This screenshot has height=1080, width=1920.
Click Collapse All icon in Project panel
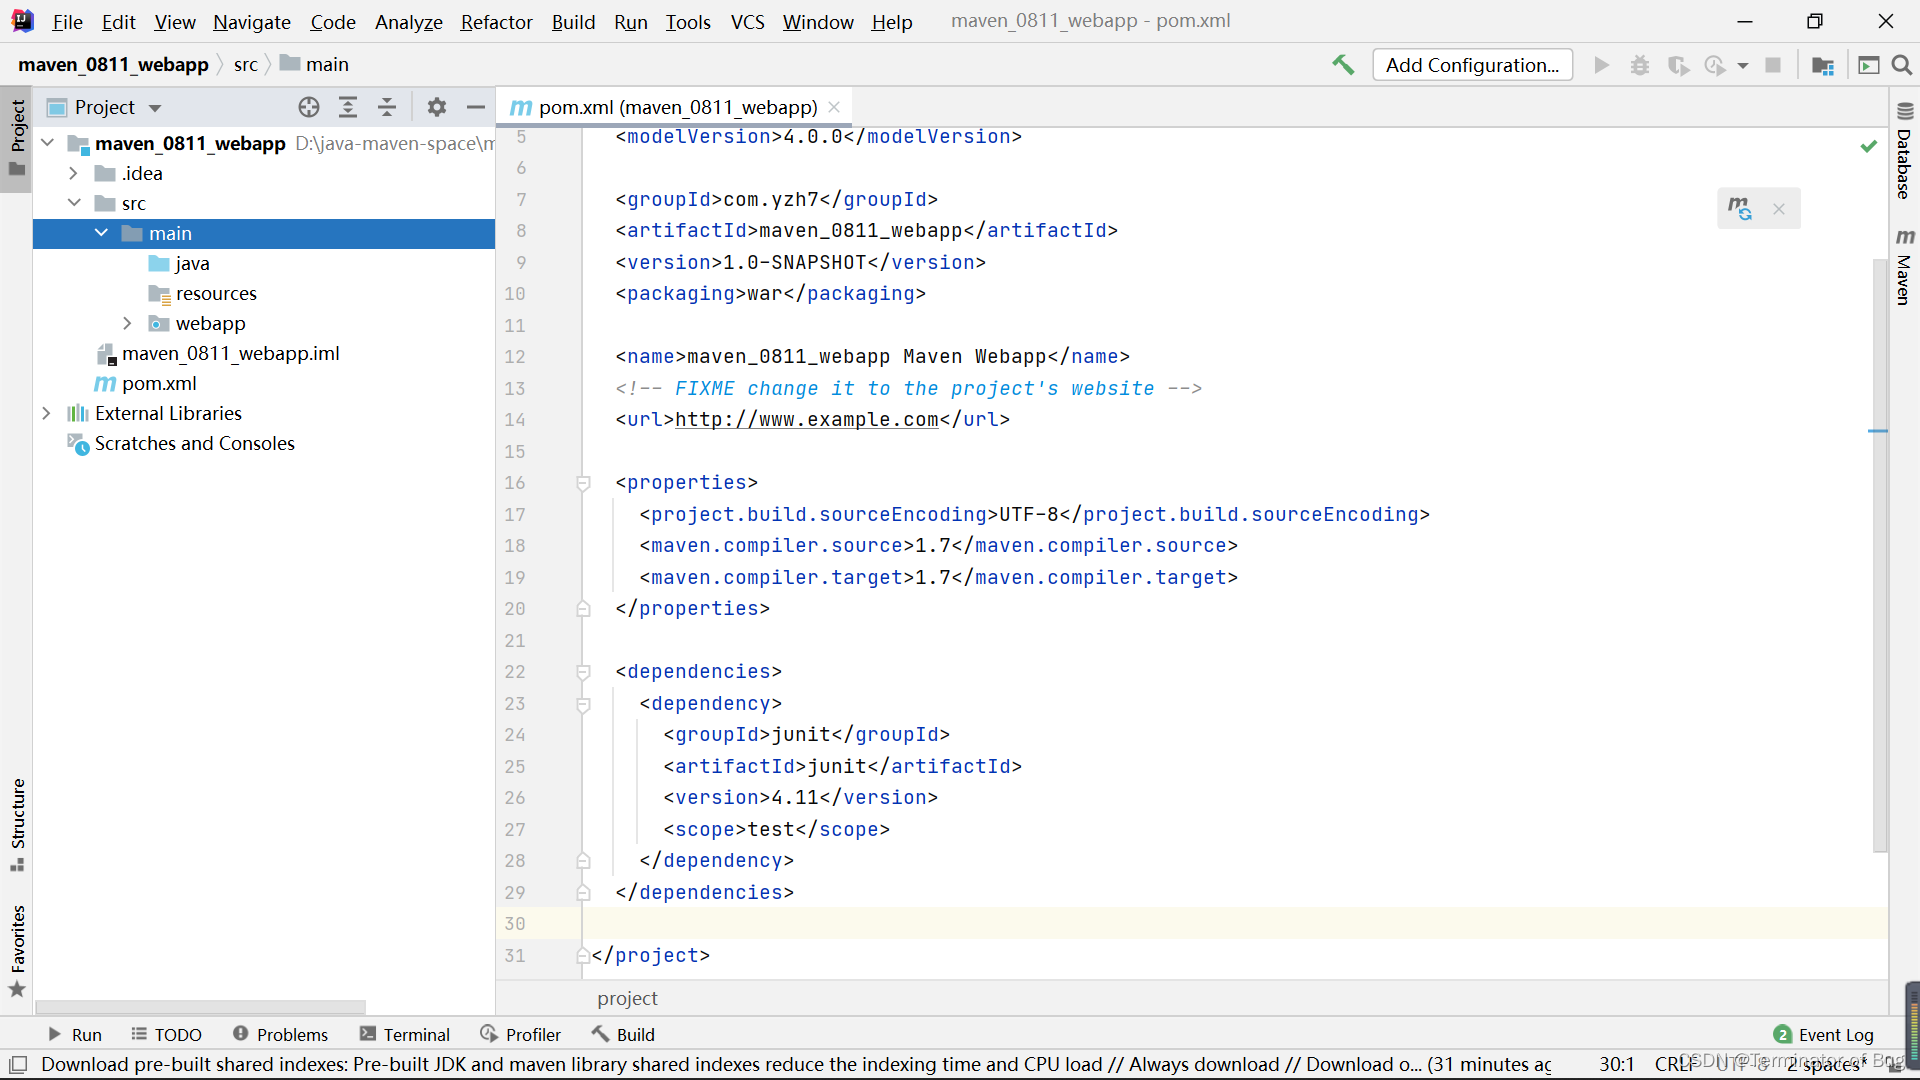coord(387,107)
